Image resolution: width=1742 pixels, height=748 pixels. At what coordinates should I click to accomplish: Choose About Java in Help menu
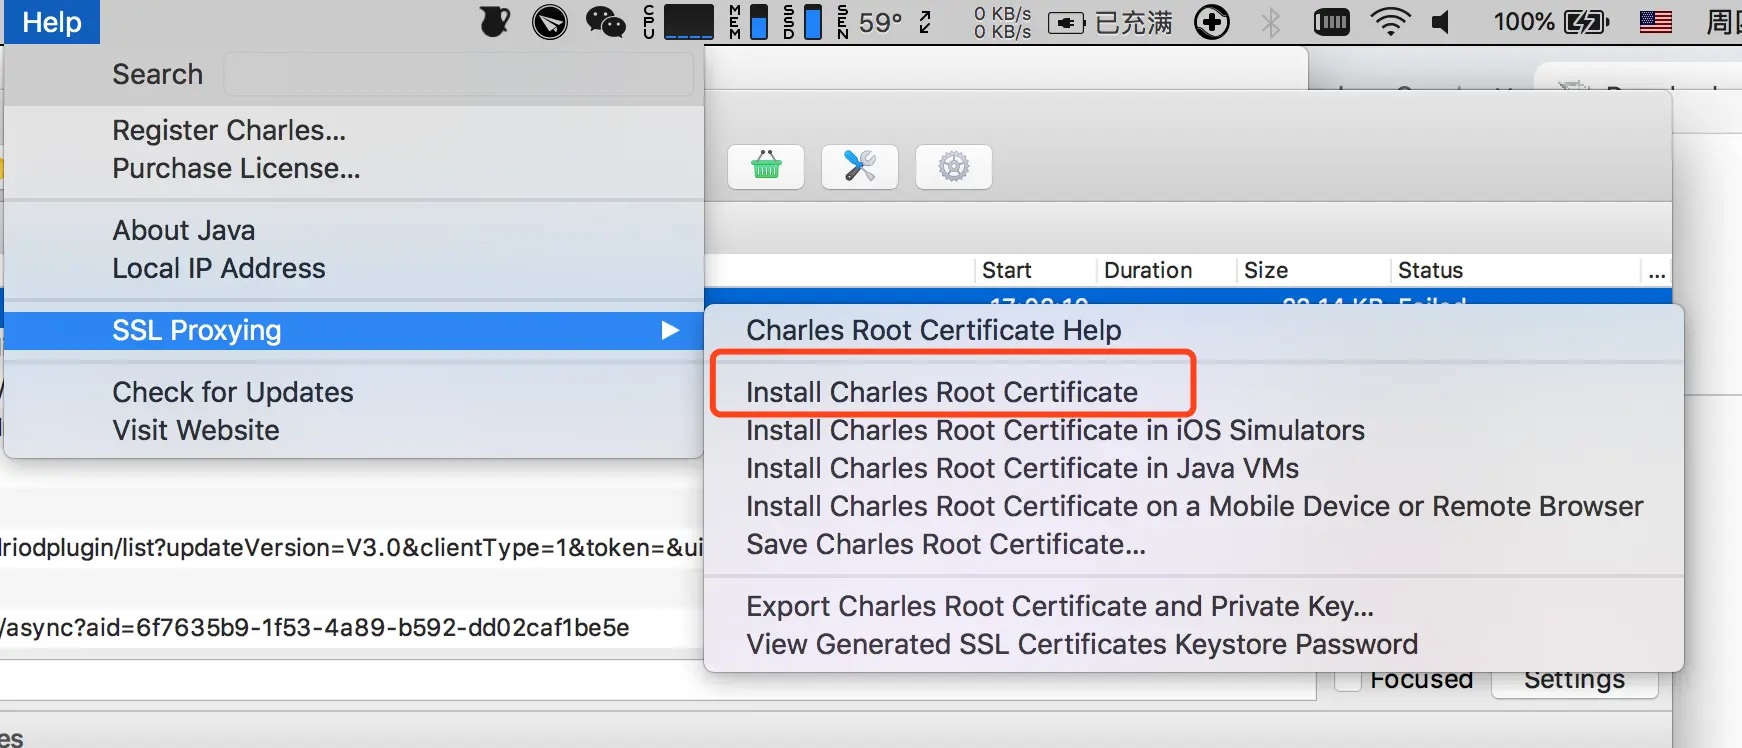[354, 230]
